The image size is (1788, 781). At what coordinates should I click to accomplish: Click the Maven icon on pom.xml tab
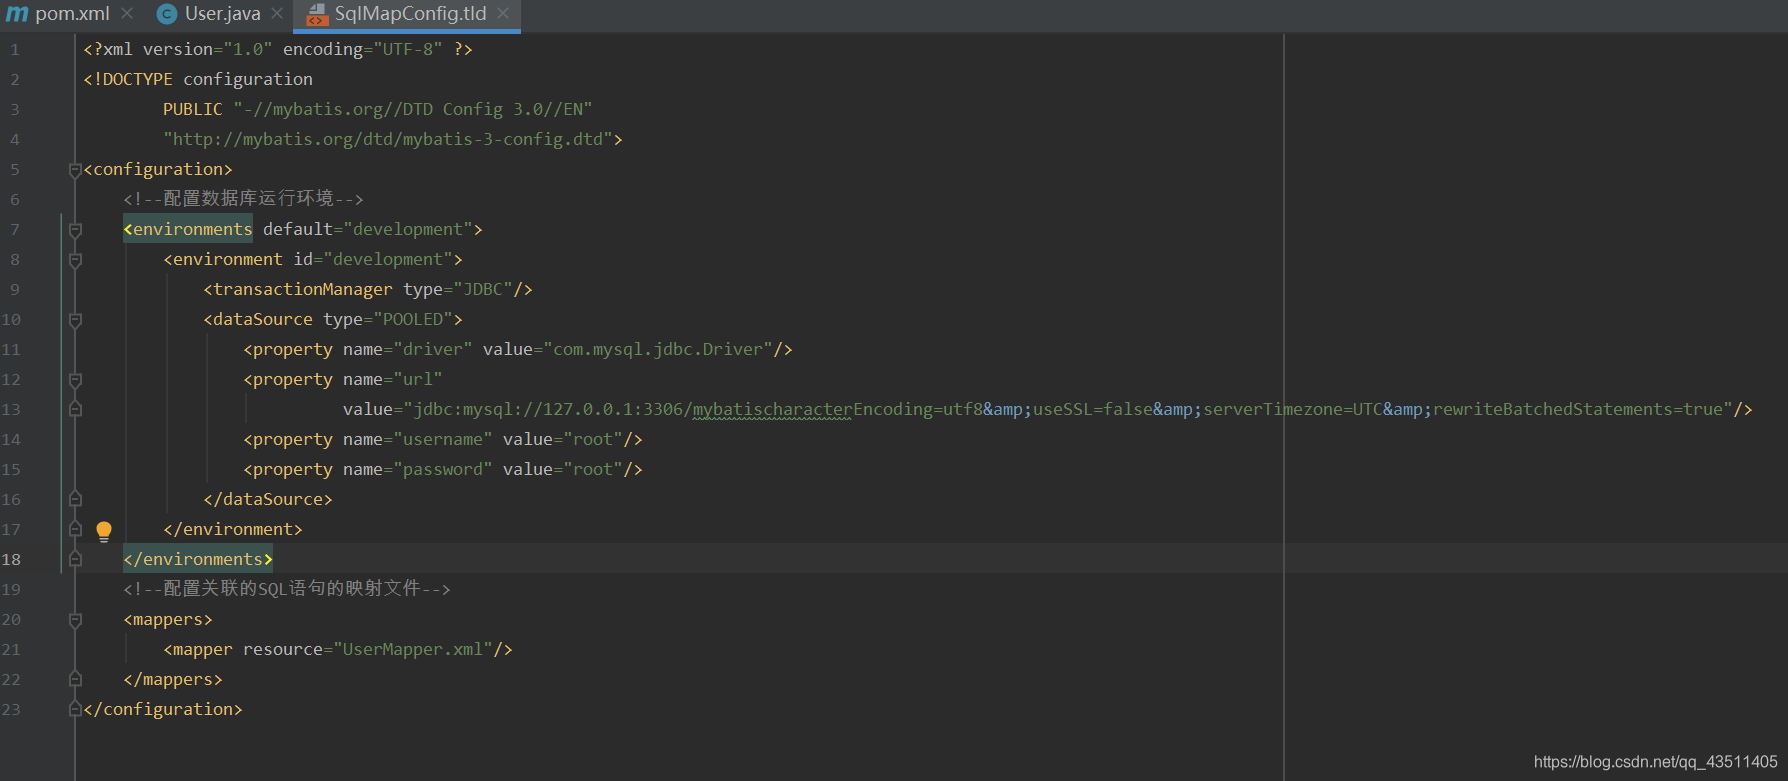tap(17, 14)
